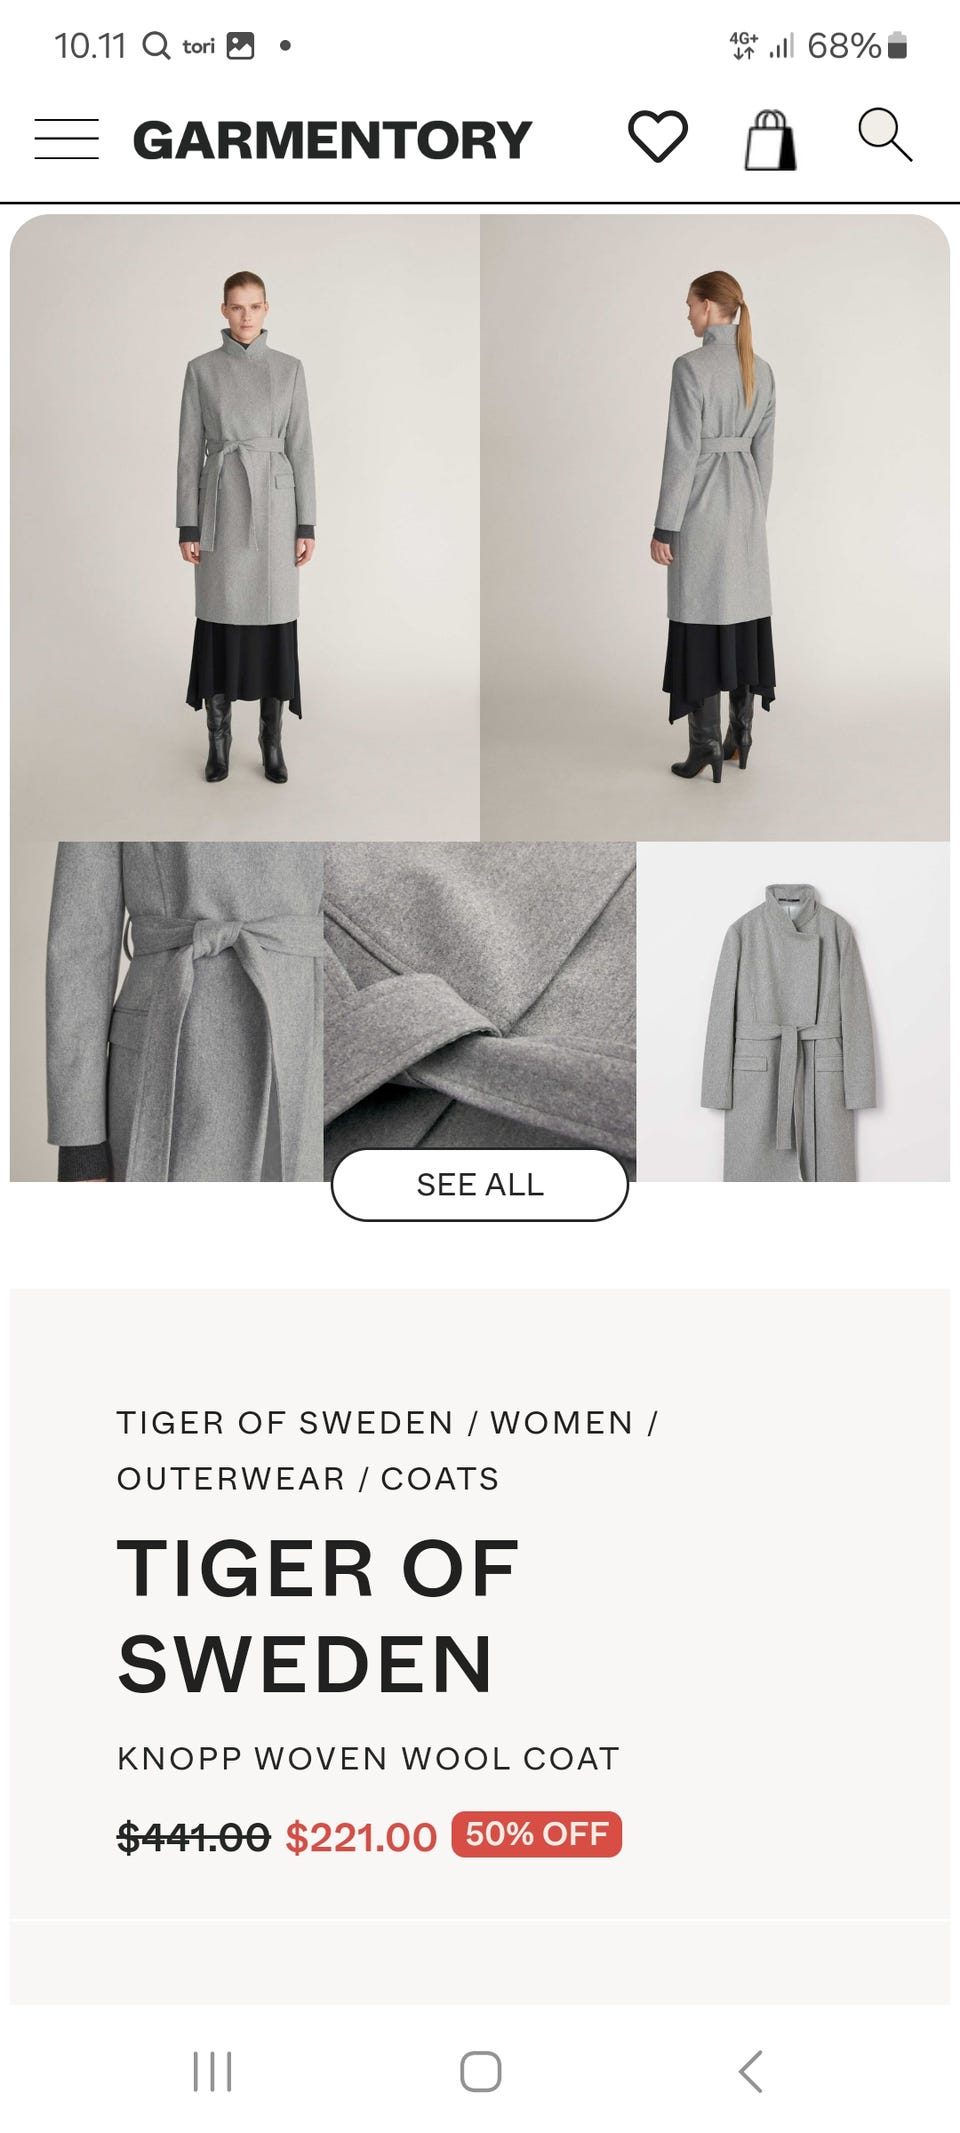
Task: Tap the Android home button
Action: tap(480, 2071)
